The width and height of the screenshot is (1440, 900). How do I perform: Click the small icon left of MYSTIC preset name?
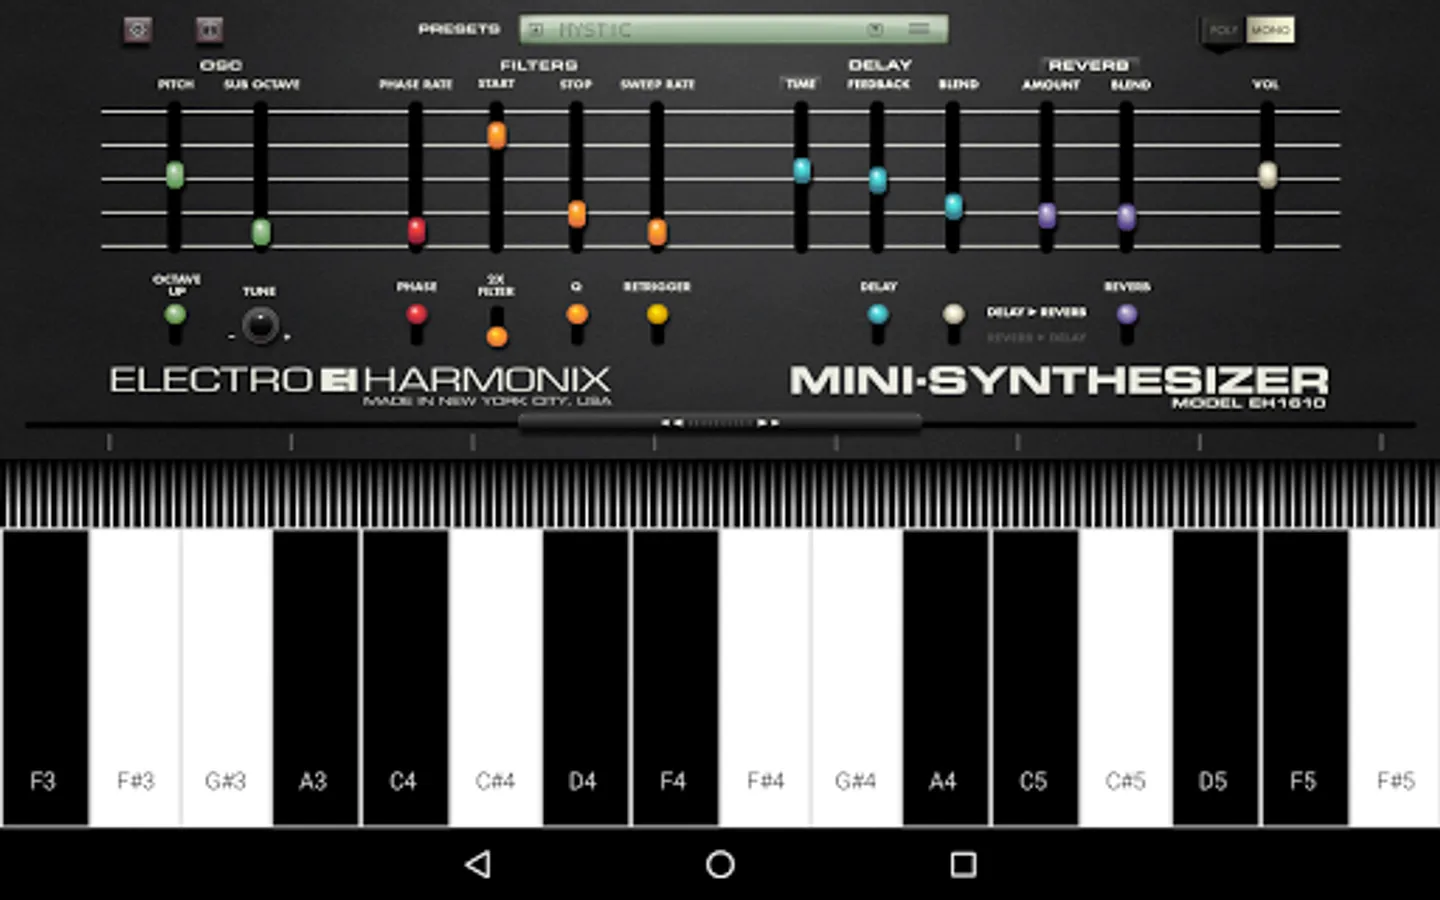click(x=536, y=30)
